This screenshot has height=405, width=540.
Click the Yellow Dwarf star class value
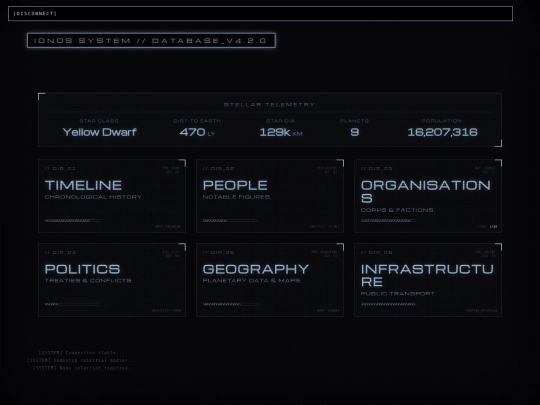[x=100, y=132]
